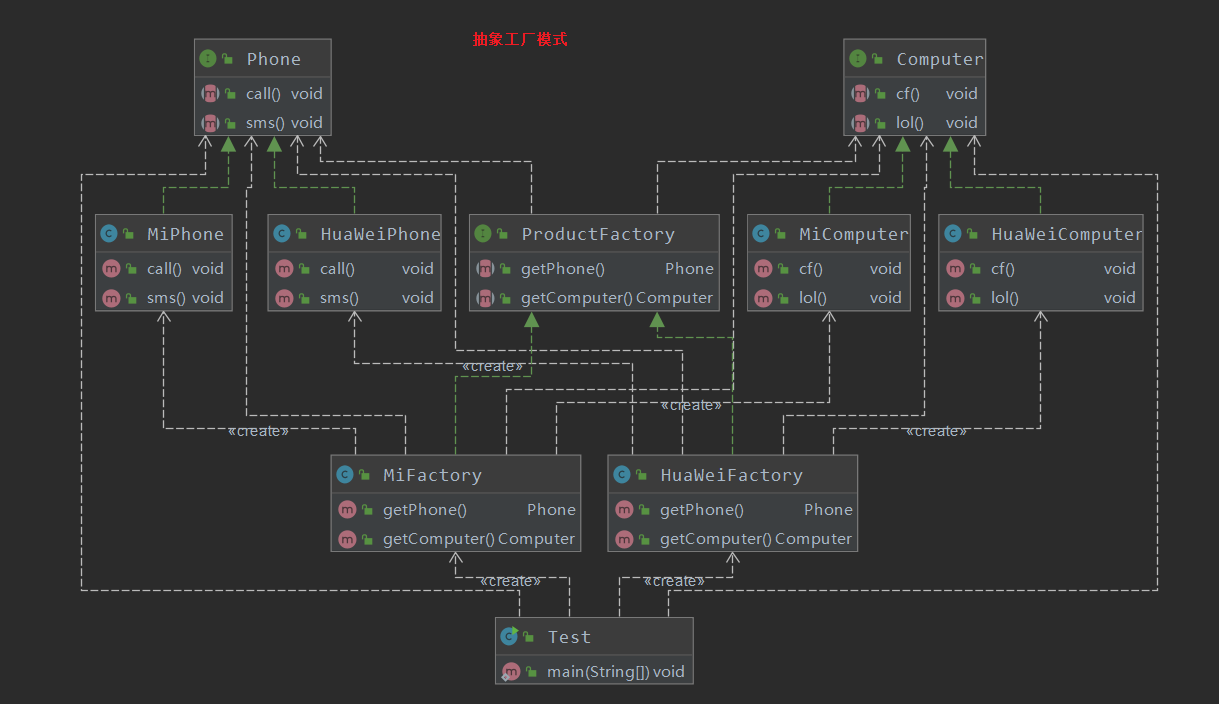The image size is (1219, 704).
Task: Click the Phone interface icon
Action: click(208, 59)
